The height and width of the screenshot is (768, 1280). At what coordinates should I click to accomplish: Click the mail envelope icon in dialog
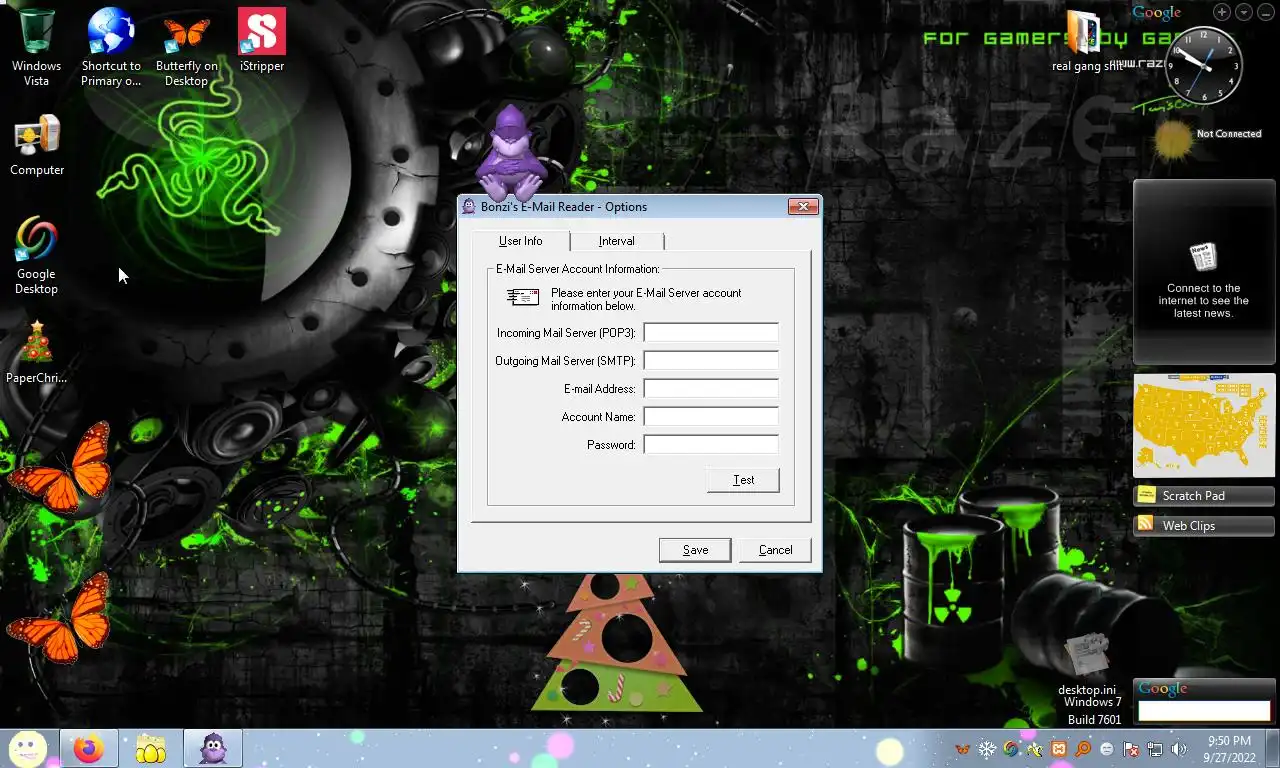522,297
